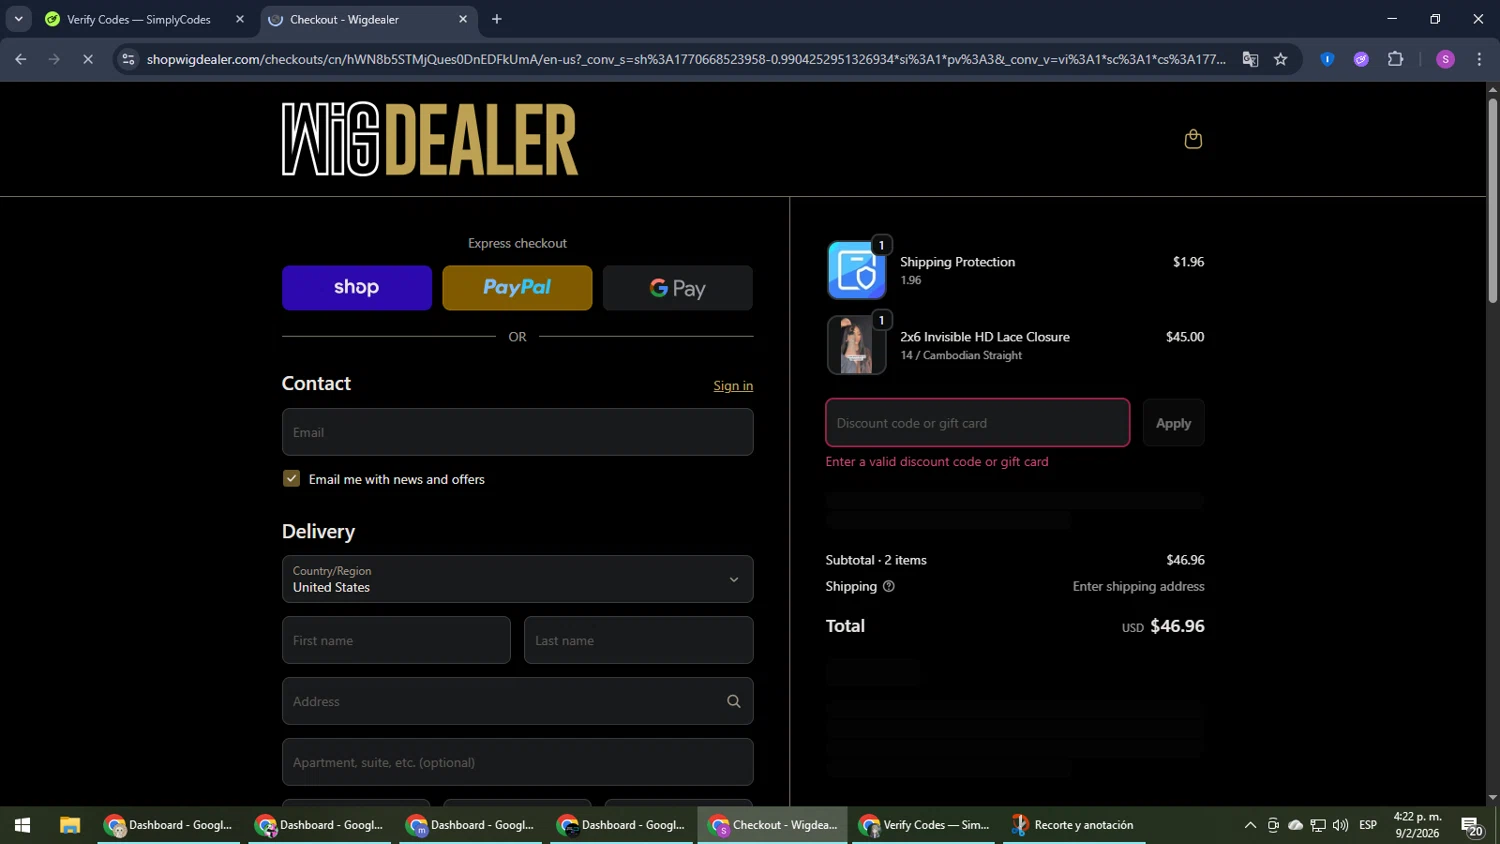The image size is (1500, 844).
Task: Focus the Apartment, suite, etc. field
Action: pyautogui.click(x=517, y=762)
